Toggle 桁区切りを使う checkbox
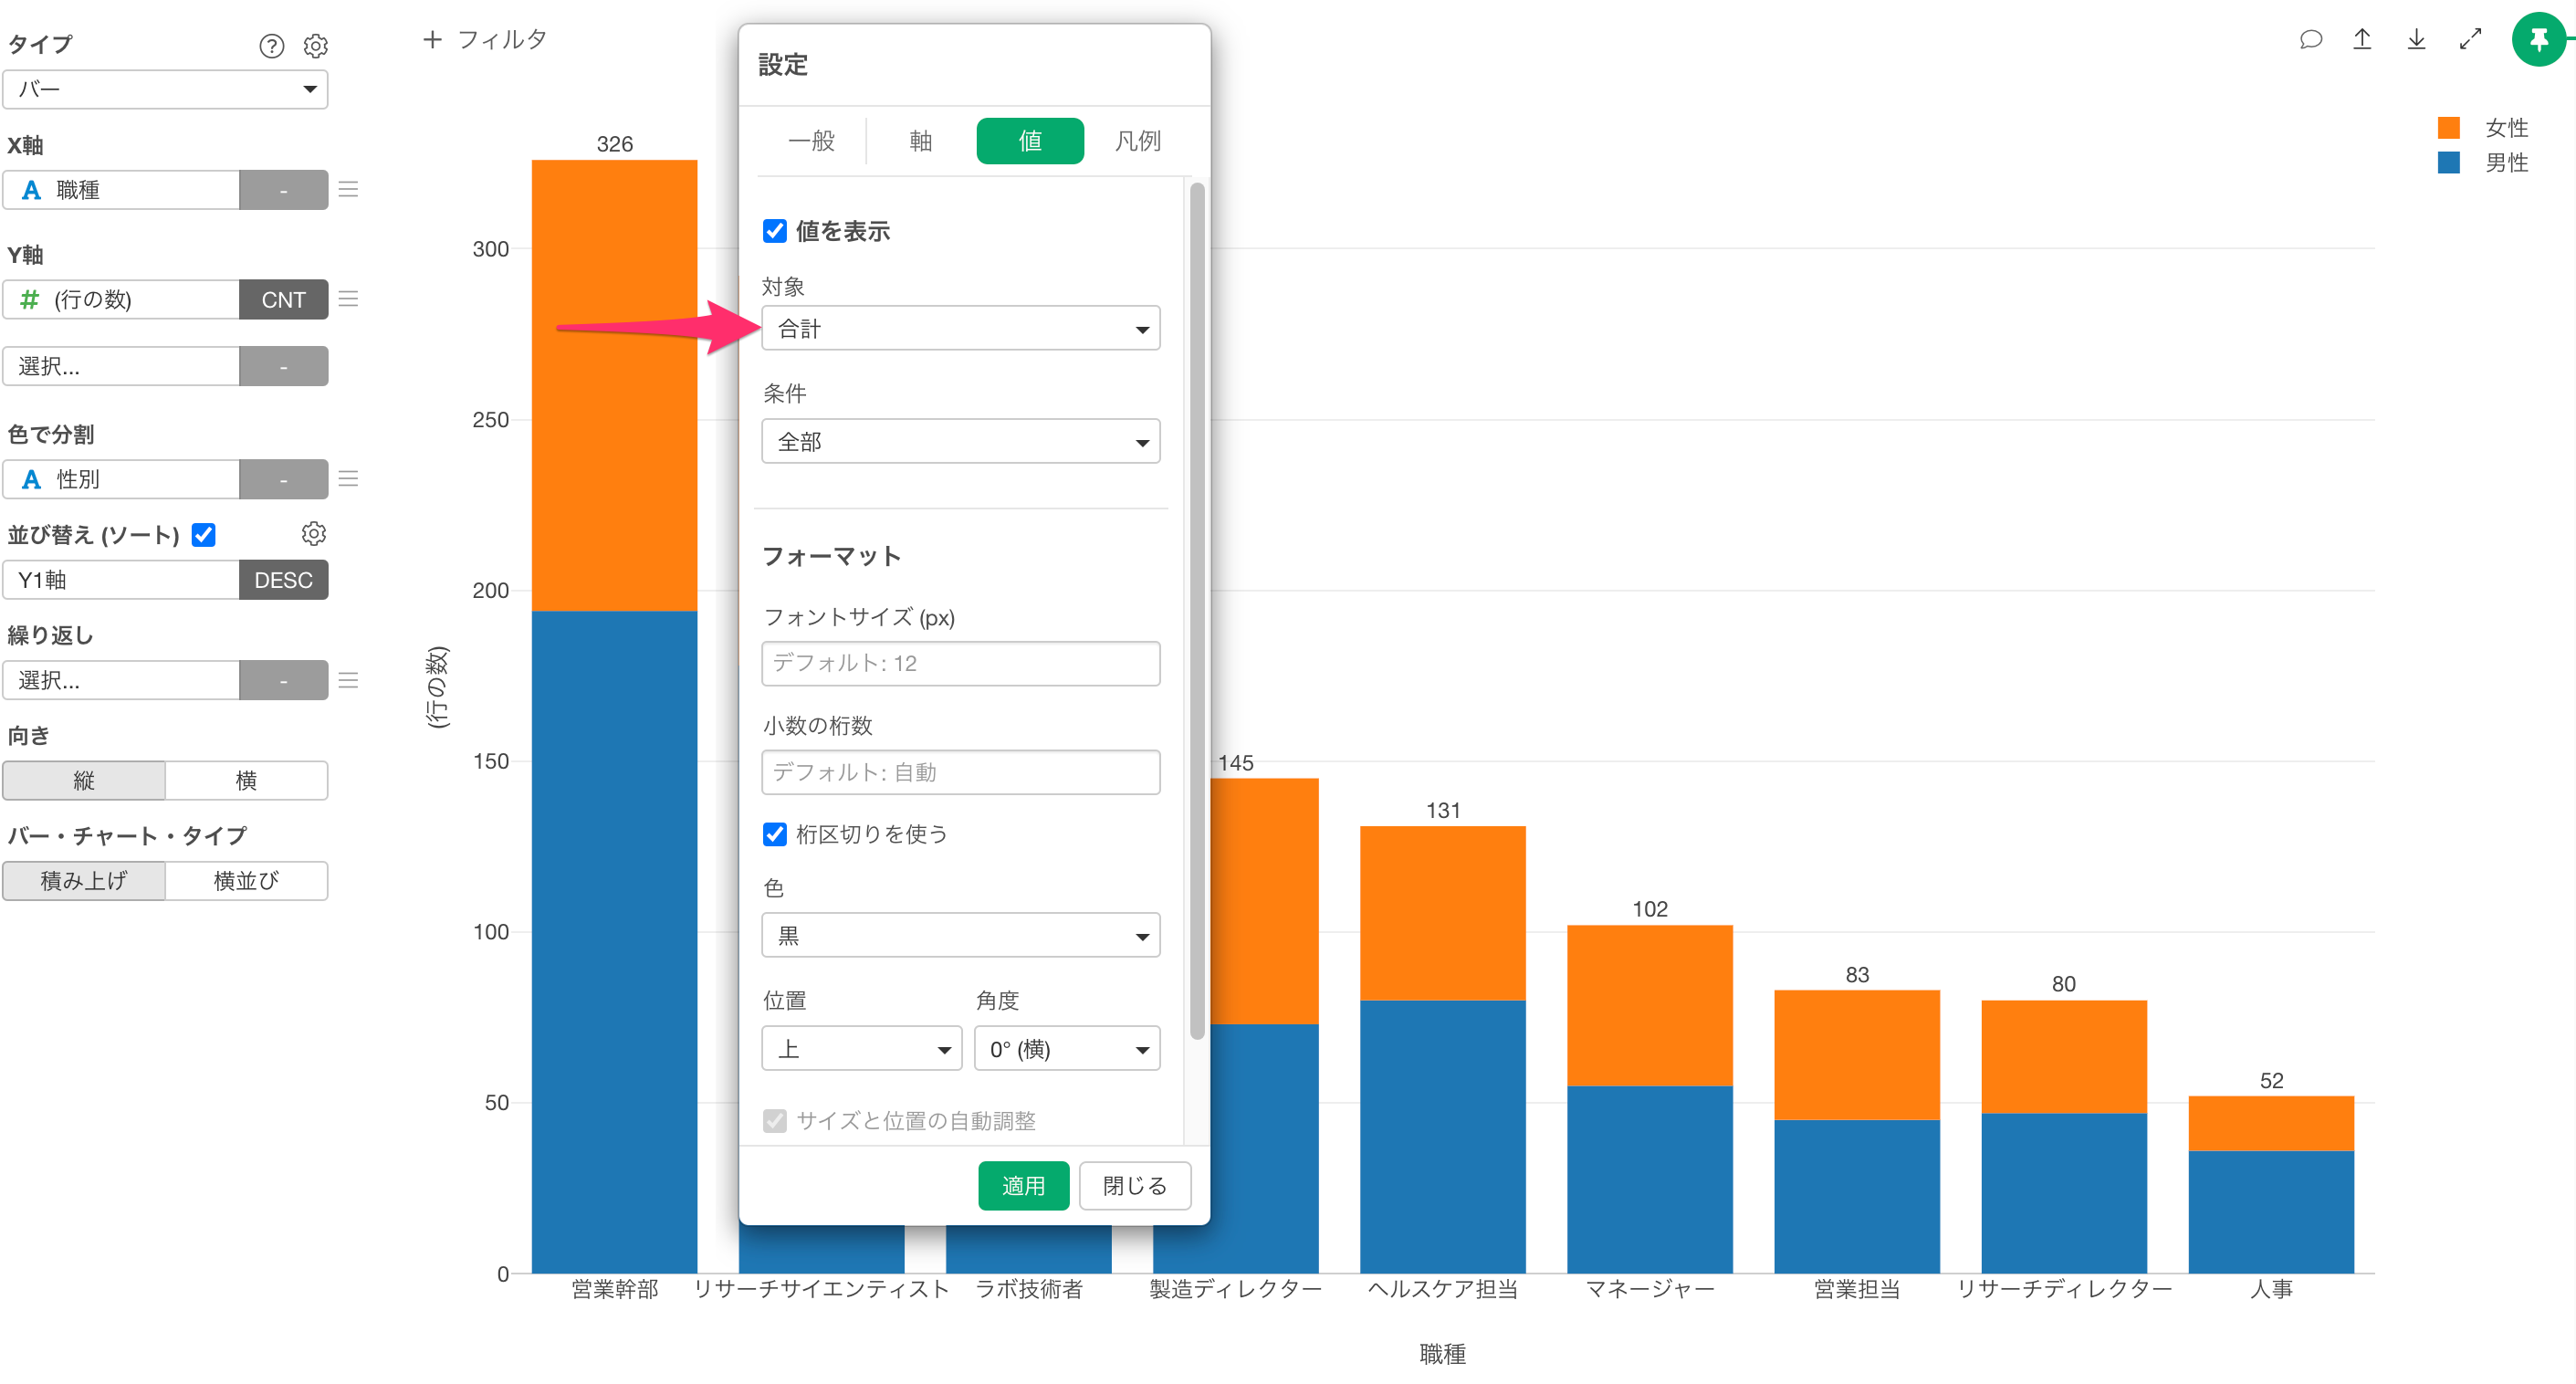Image resolution: width=2576 pixels, height=1384 pixels. (775, 834)
